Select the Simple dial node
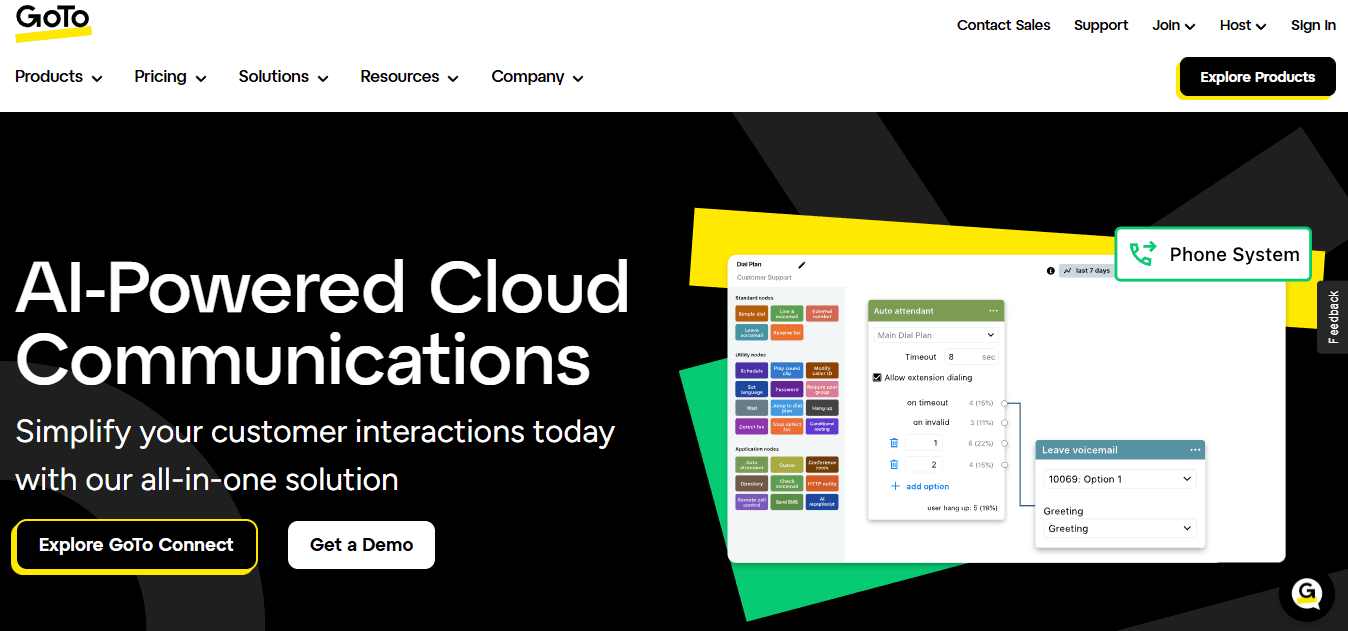This screenshot has height=631, width=1348. pos(750,314)
